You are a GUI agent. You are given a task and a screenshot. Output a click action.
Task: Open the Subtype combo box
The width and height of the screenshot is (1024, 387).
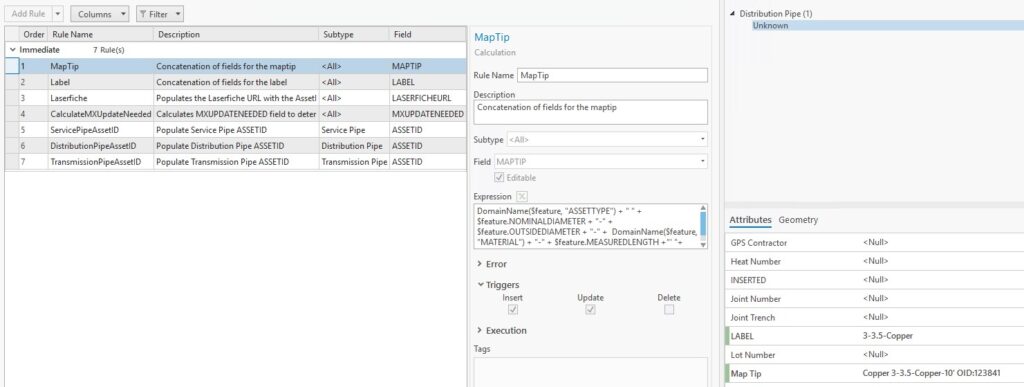tap(607, 140)
